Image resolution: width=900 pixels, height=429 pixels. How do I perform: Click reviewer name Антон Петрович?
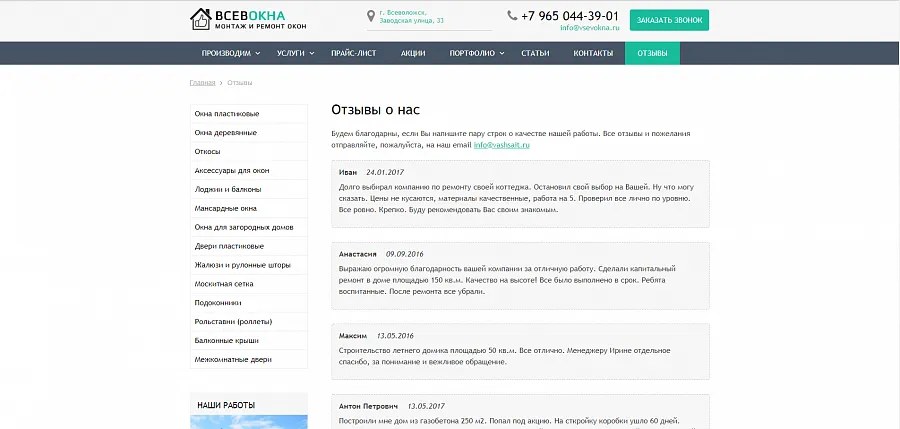coord(368,407)
